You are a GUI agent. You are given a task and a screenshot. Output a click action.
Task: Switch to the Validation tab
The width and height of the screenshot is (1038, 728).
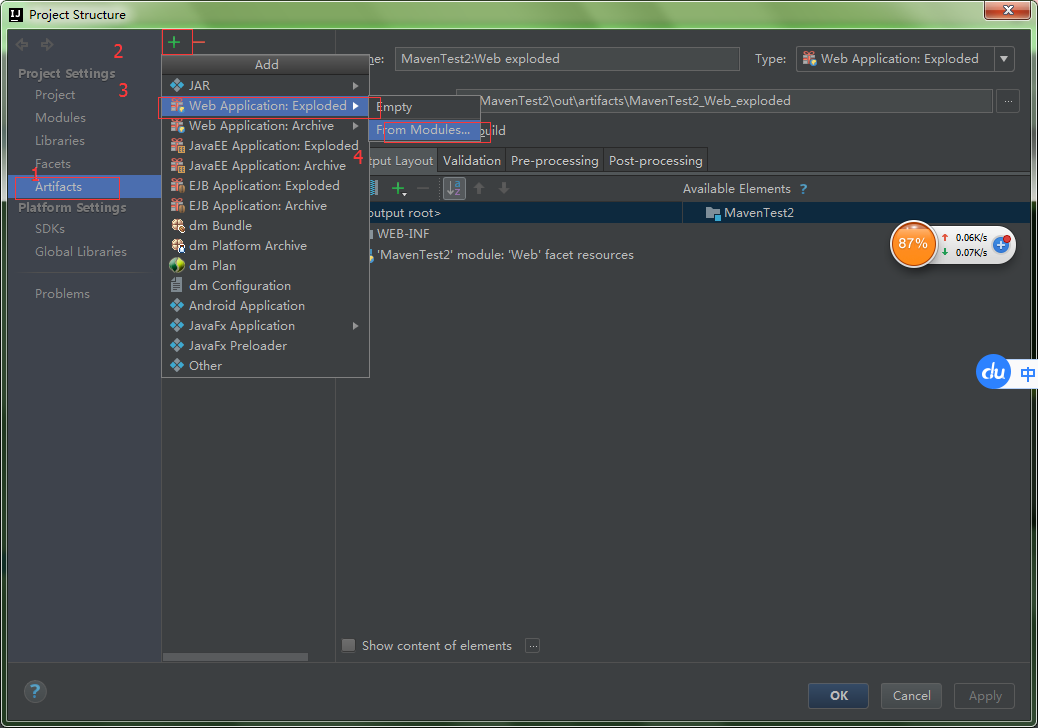click(x=471, y=161)
